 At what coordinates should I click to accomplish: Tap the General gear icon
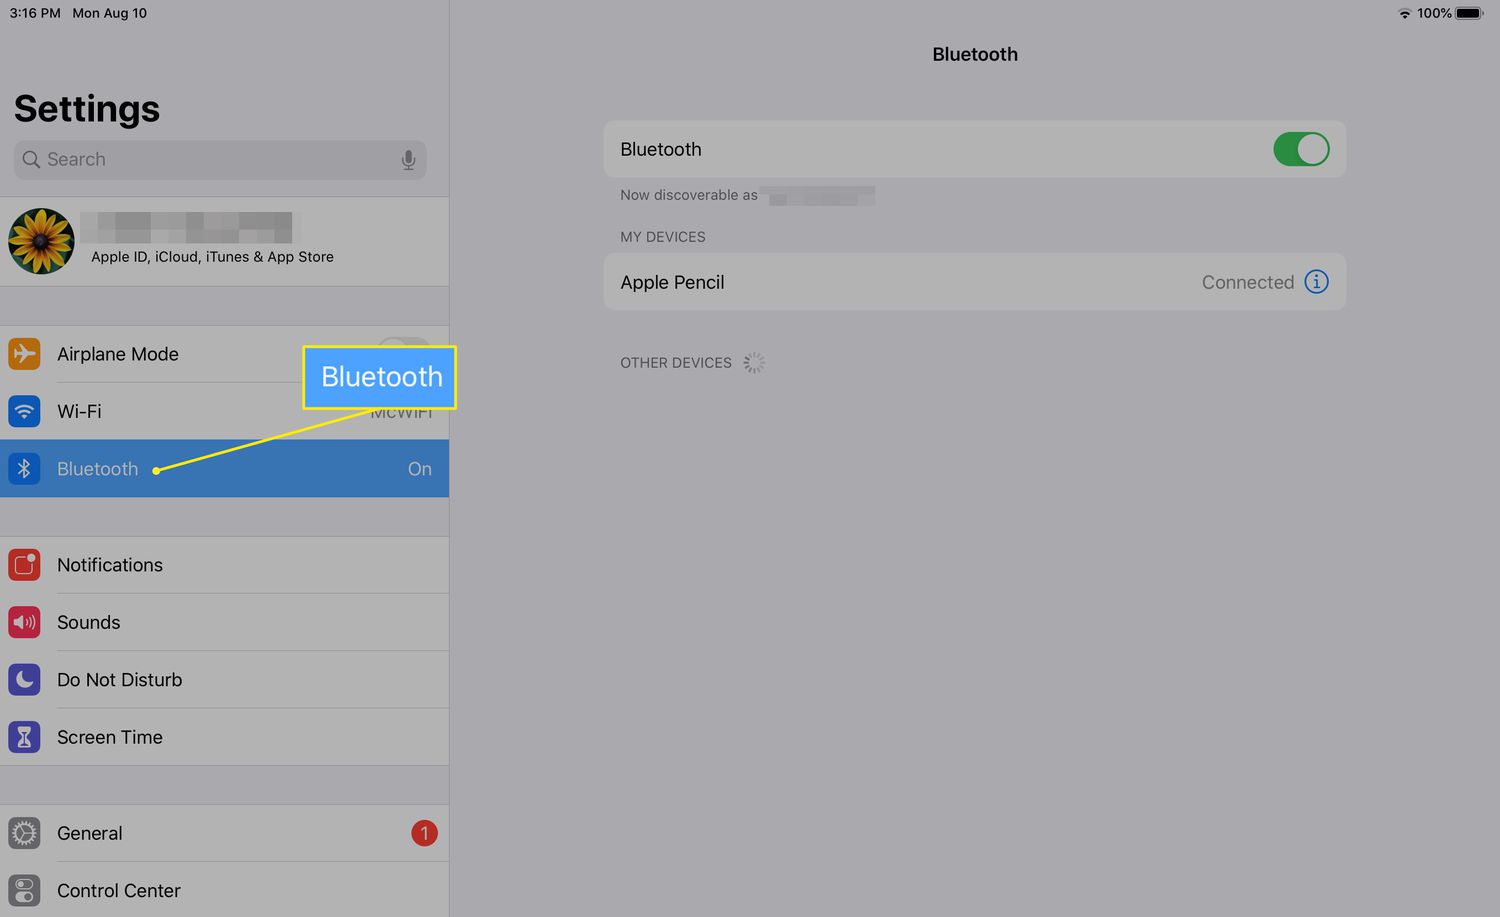(x=24, y=833)
